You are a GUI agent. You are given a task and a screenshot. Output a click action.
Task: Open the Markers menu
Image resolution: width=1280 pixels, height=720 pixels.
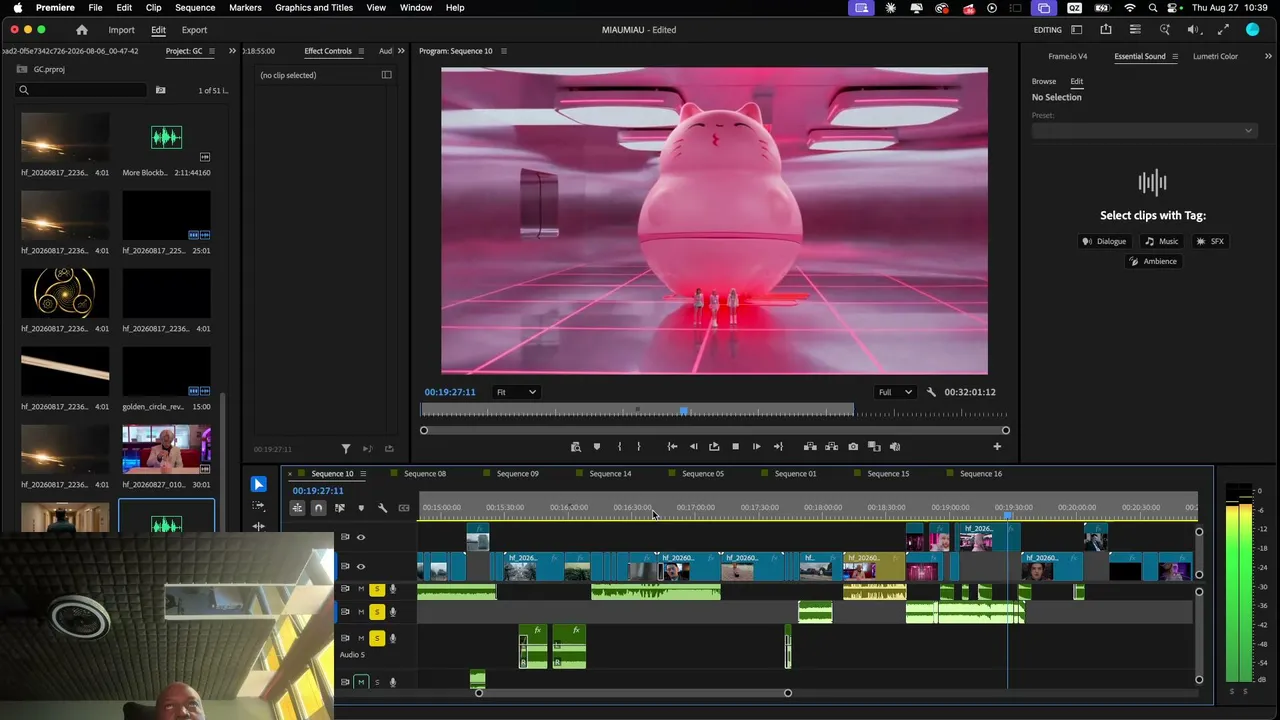245,8
